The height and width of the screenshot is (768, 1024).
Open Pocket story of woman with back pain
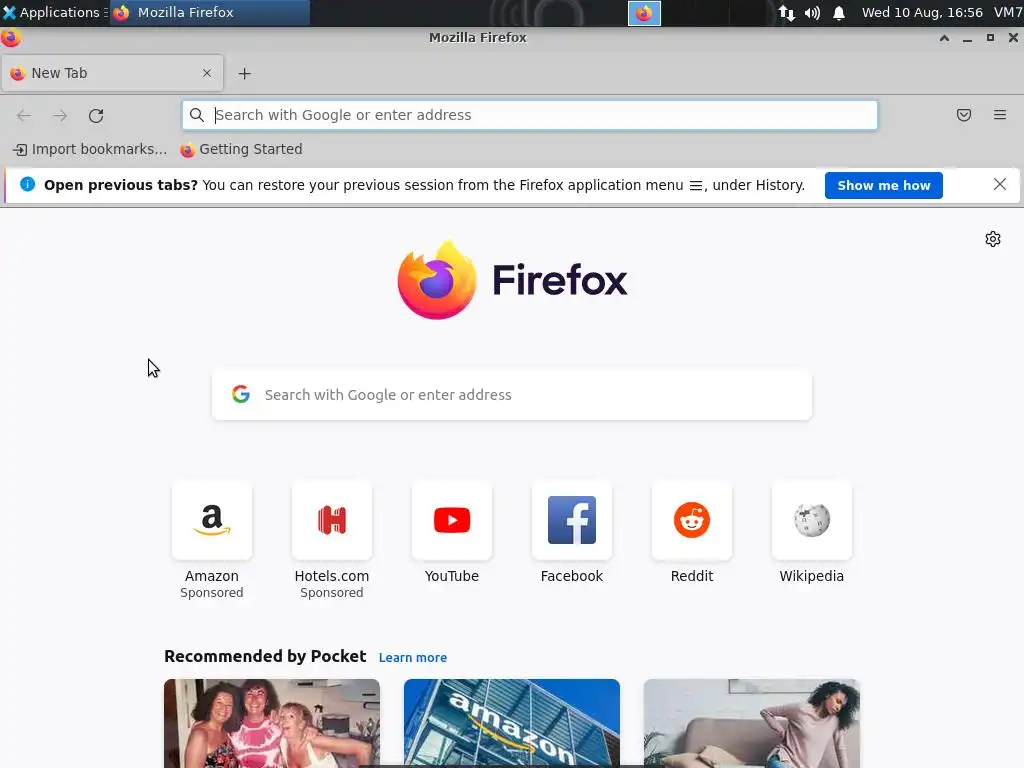click(x=751, y=723)
